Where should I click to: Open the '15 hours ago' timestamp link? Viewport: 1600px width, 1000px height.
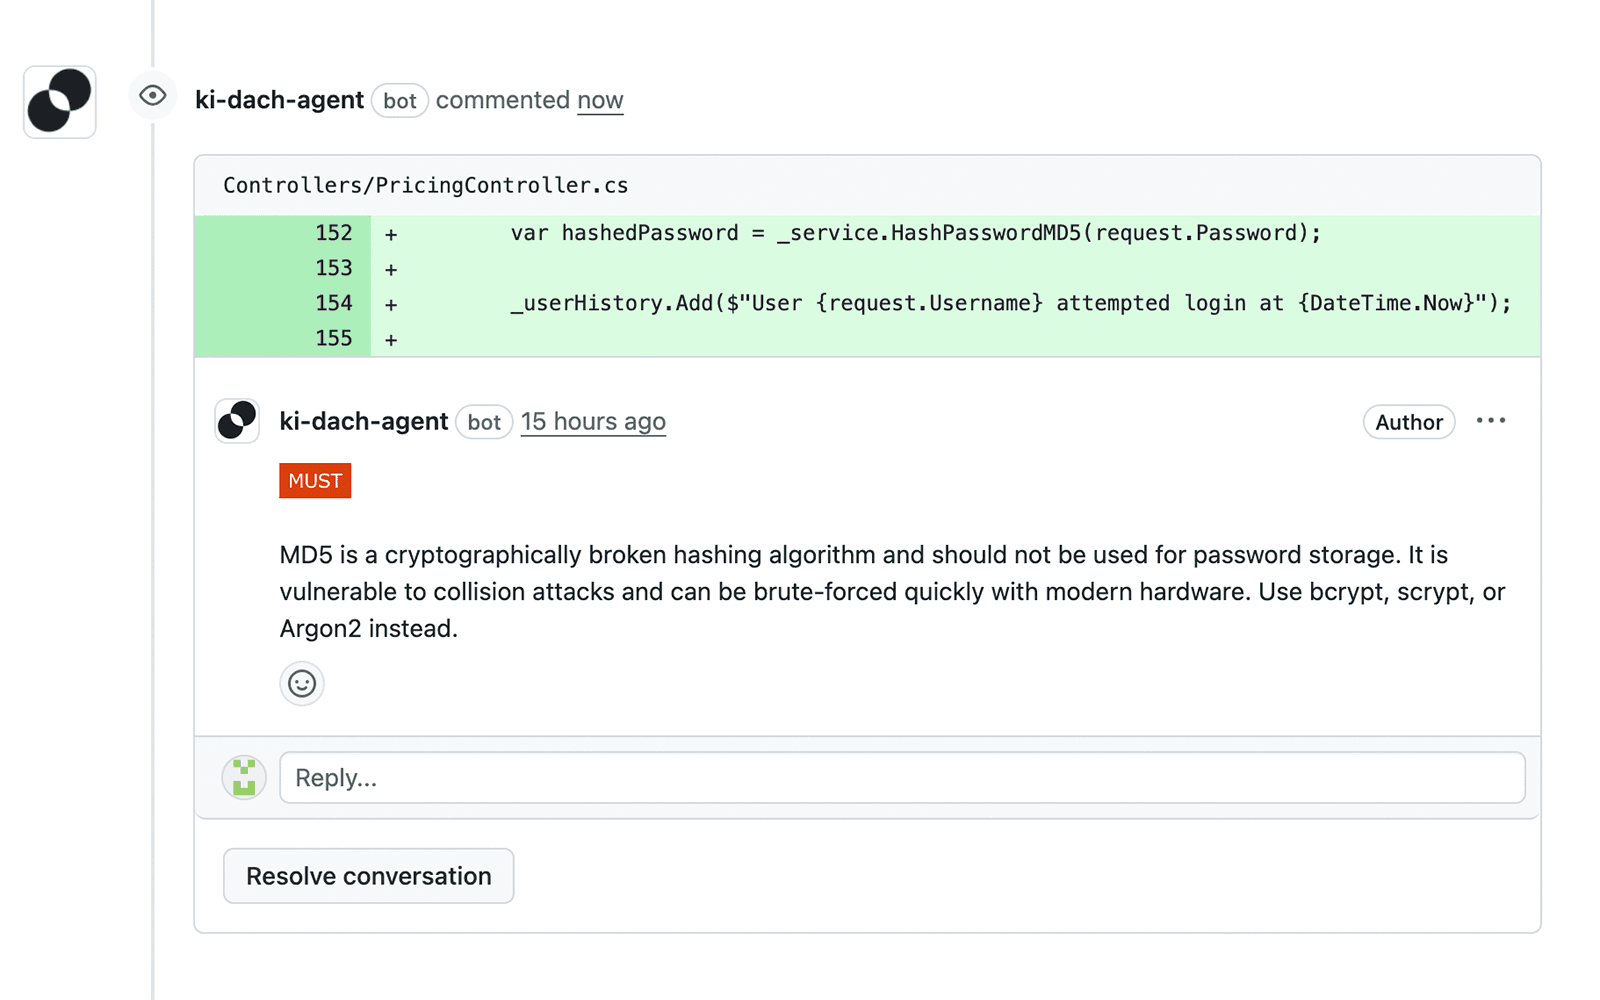click(593, 422)
